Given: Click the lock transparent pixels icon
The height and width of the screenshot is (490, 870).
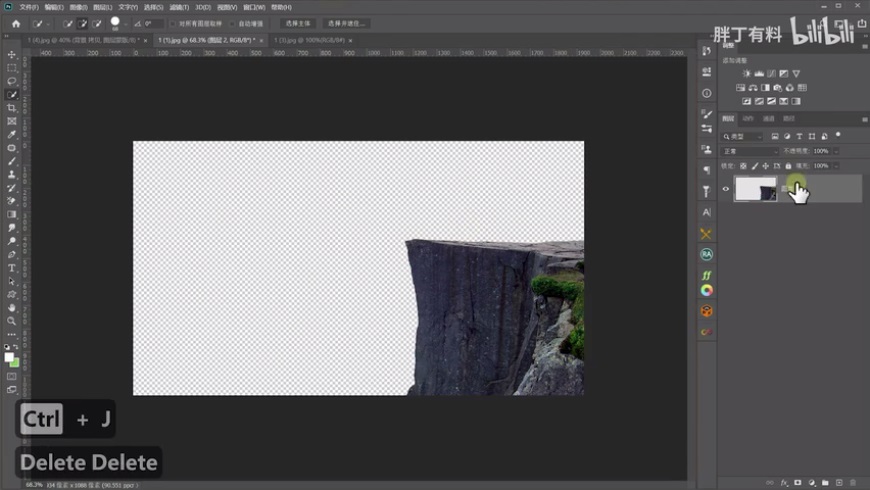Looking at the screenshot, I should [x=743, y=166].
